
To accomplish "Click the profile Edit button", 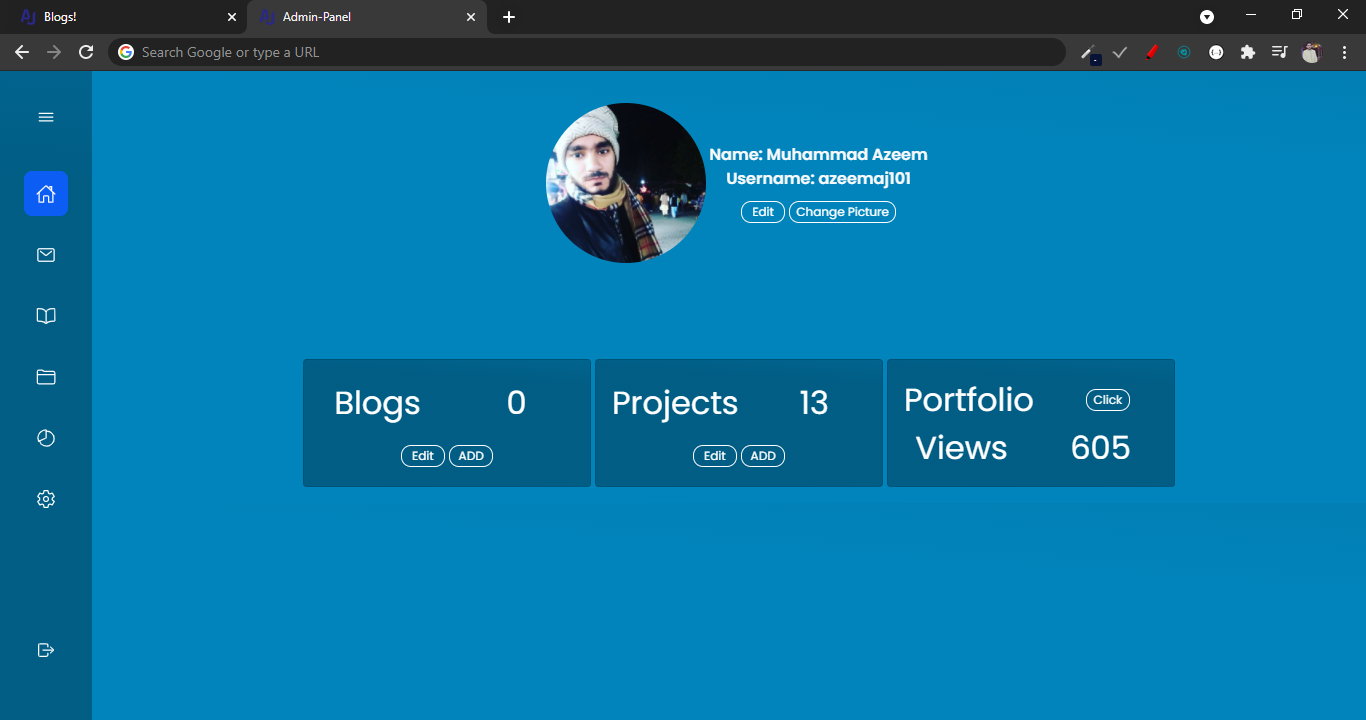I will pos(763,212).
